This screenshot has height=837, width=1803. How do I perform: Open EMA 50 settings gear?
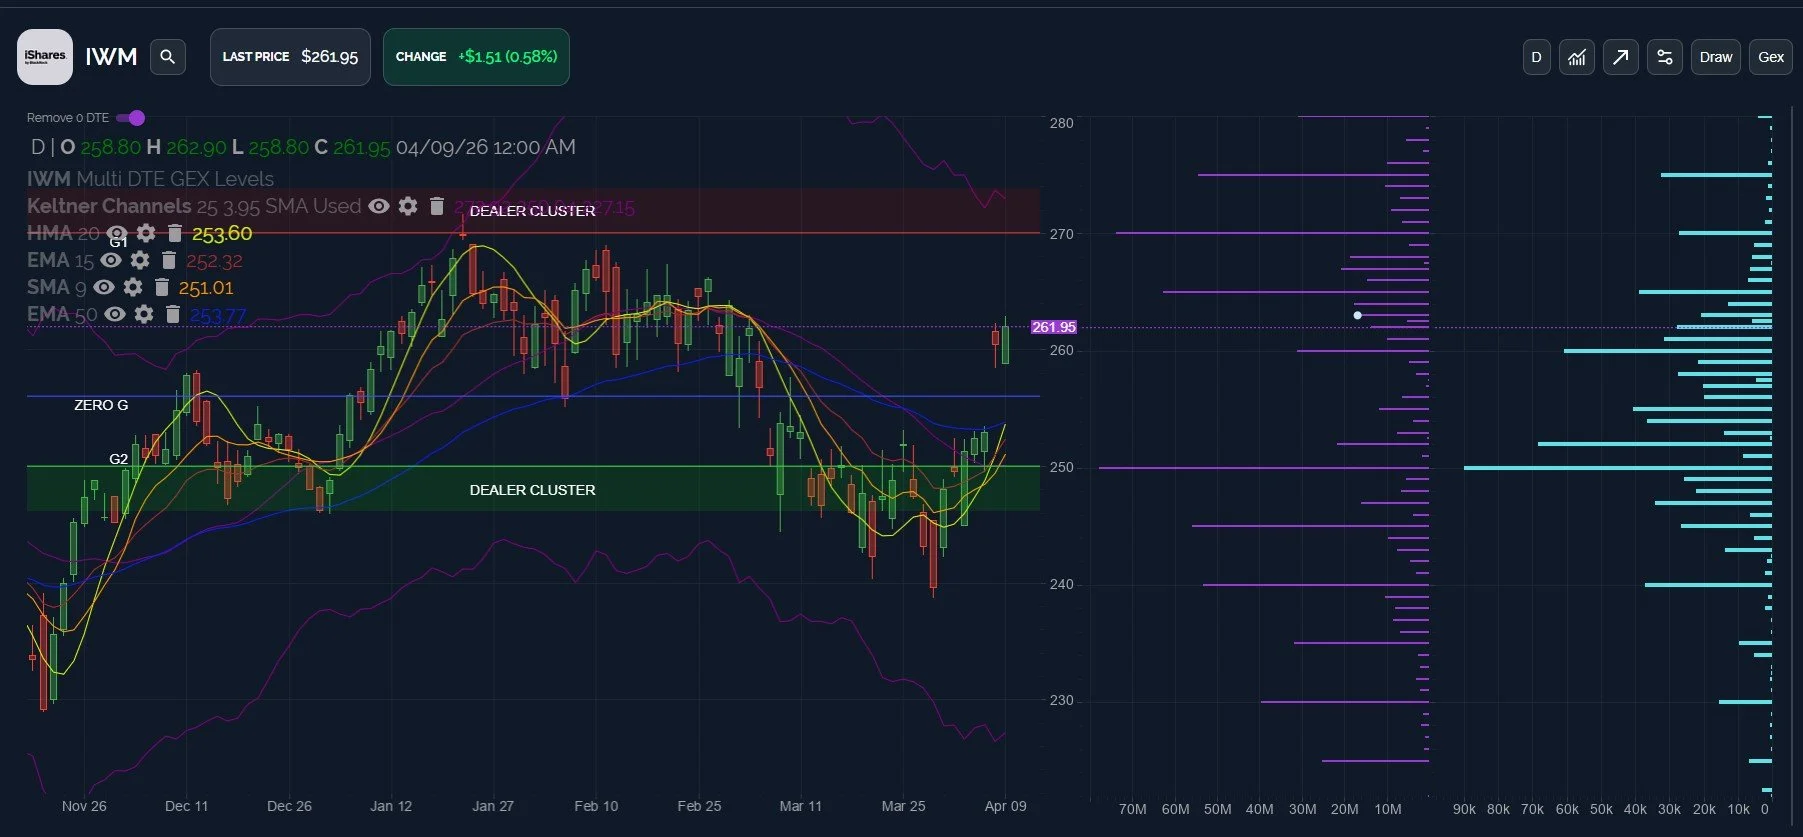pyautogui.click(x=144, y=314)
